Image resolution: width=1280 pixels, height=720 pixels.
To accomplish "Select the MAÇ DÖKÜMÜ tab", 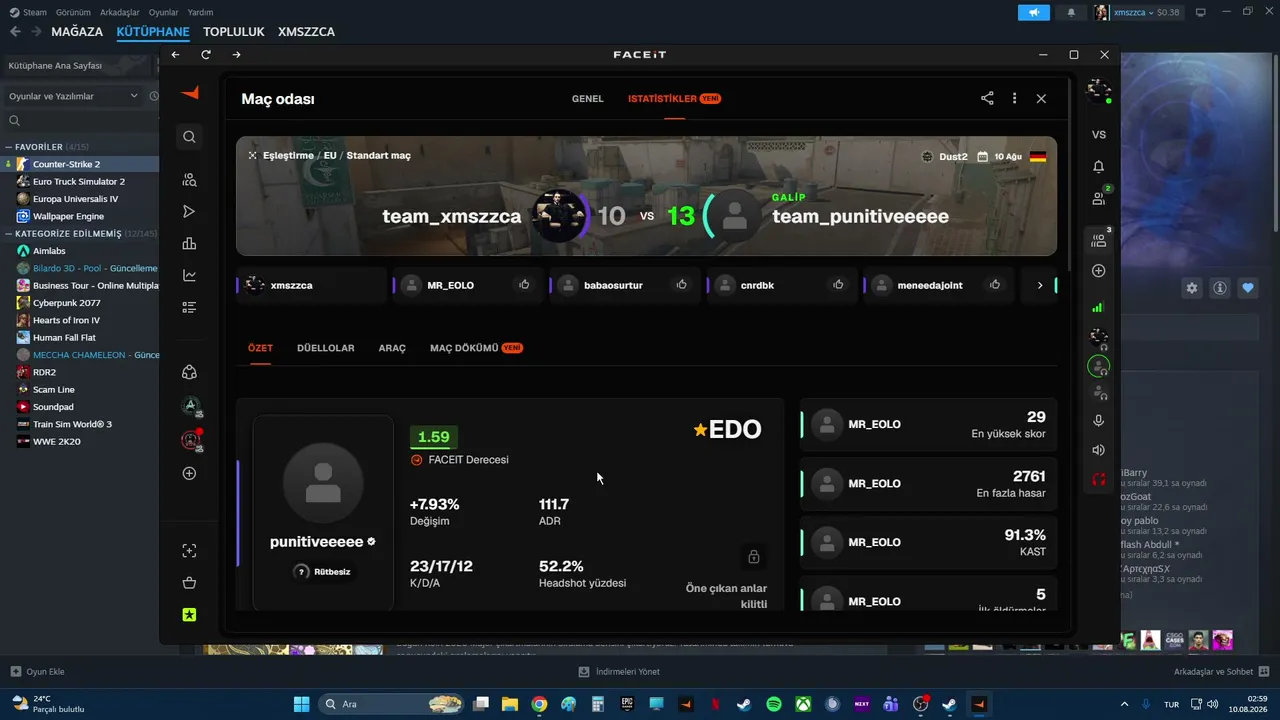I will point(476,348).
